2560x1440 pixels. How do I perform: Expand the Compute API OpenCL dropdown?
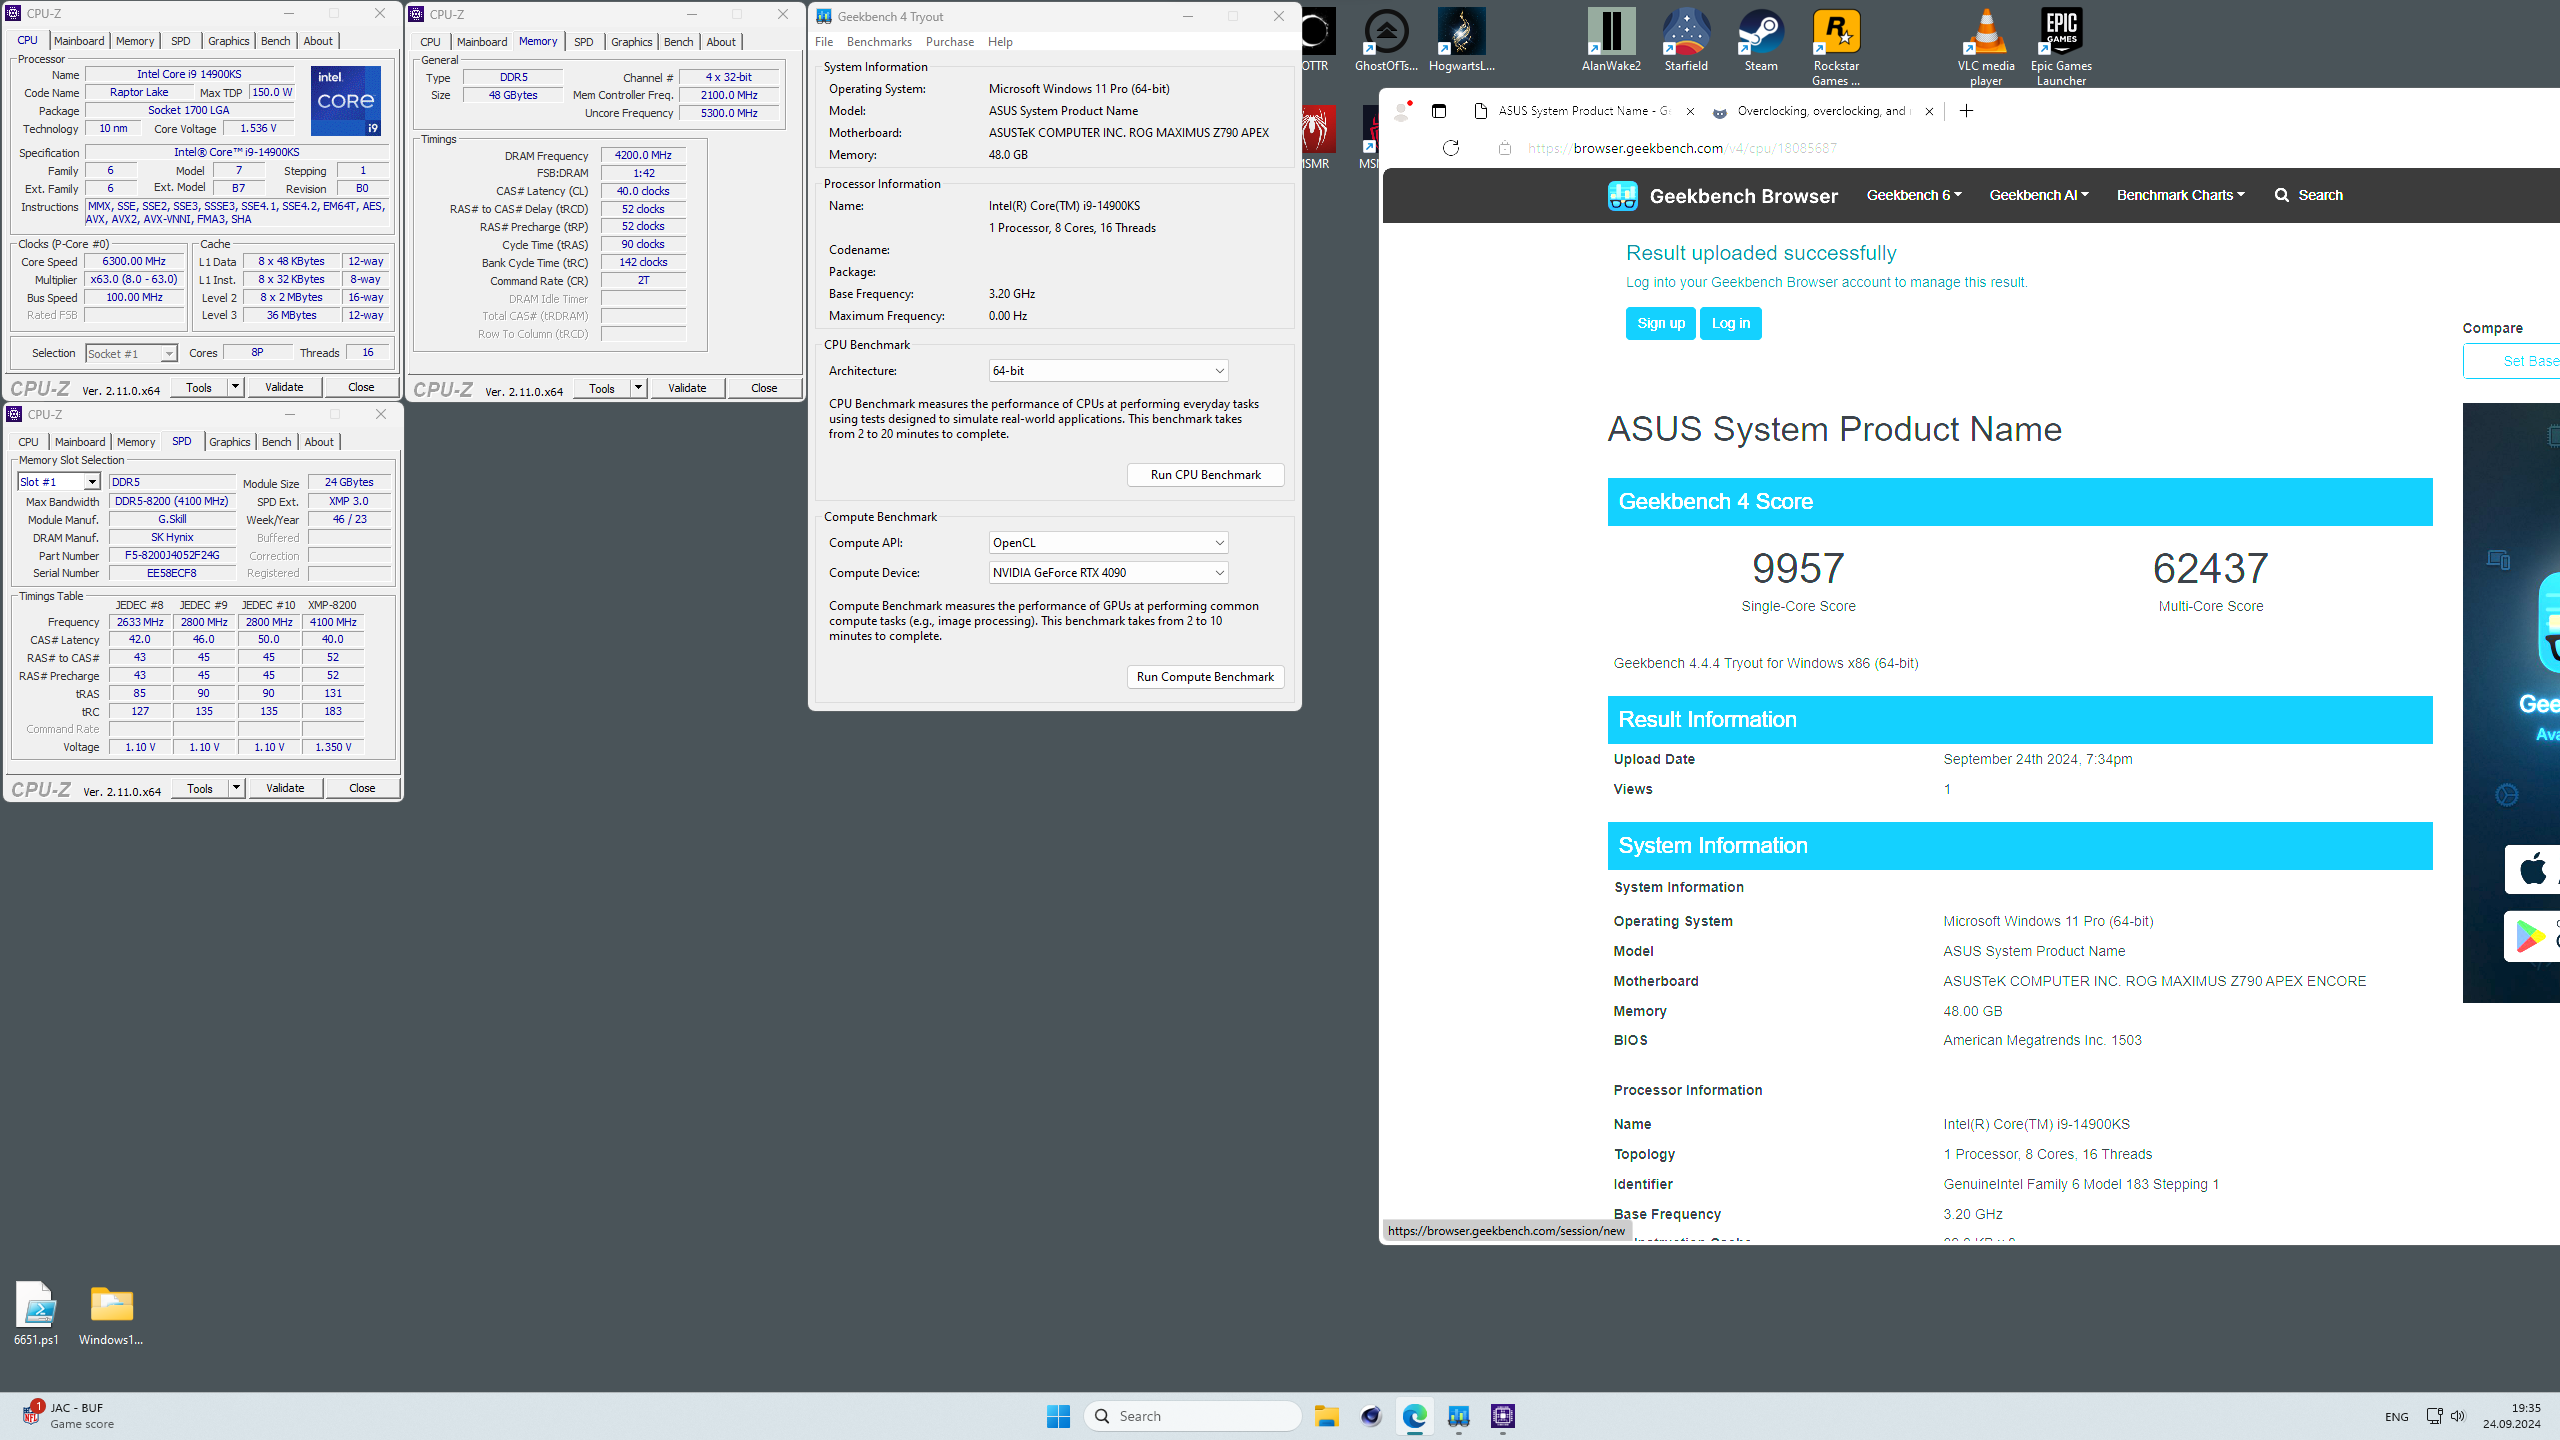click(x=1108, y=543)
